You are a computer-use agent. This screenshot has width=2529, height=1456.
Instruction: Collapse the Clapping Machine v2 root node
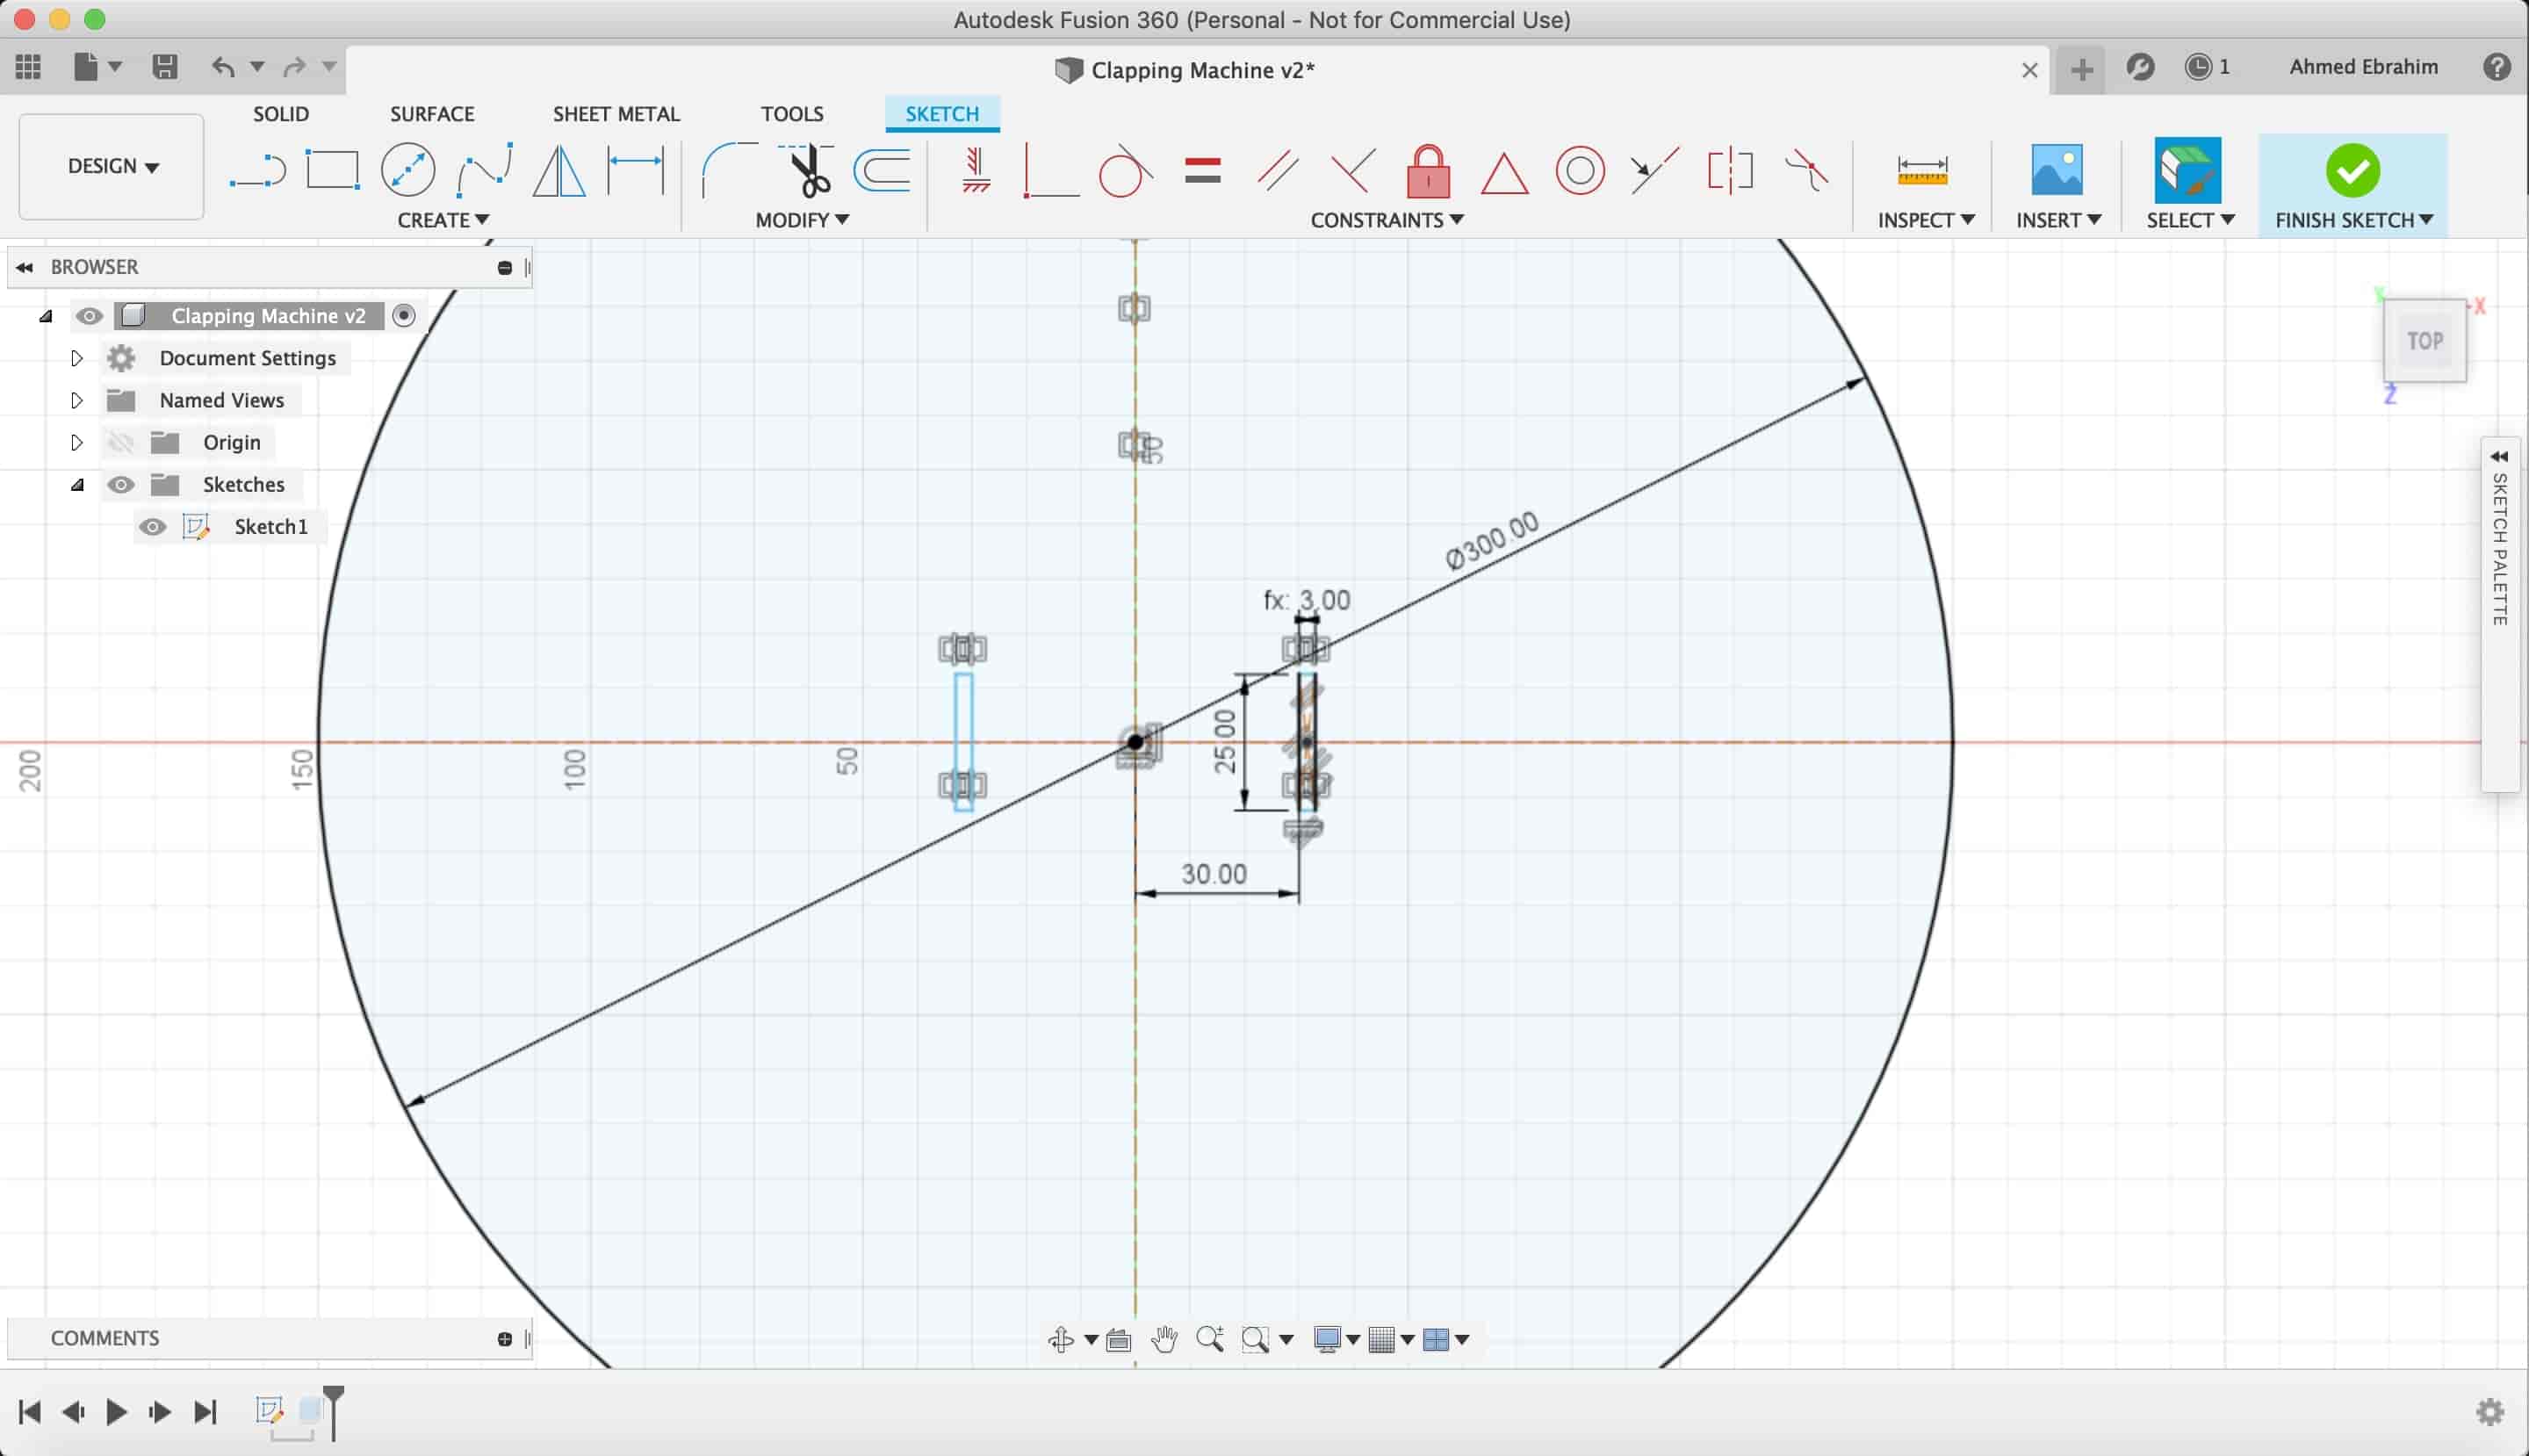point(45,316)
